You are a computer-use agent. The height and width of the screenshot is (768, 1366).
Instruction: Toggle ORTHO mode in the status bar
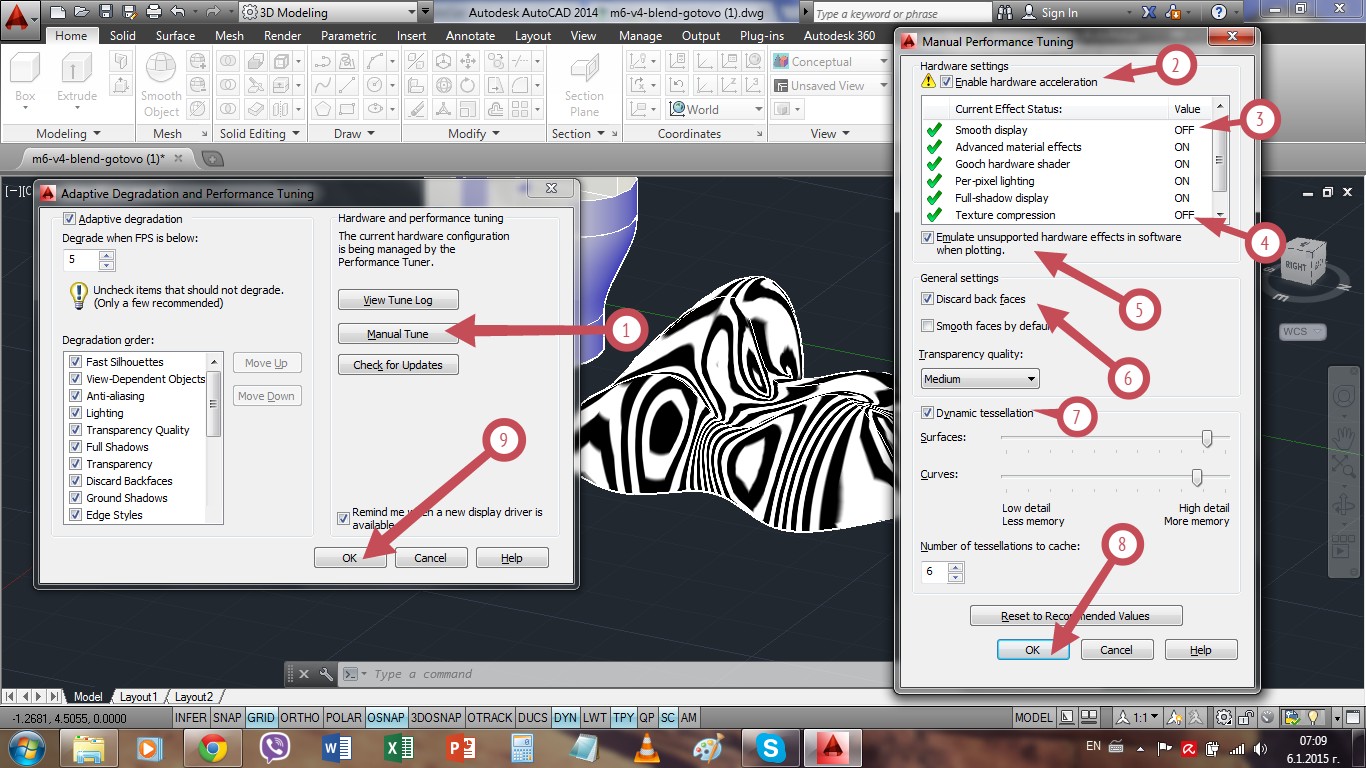pyautogui.click(x=300, y=717)
